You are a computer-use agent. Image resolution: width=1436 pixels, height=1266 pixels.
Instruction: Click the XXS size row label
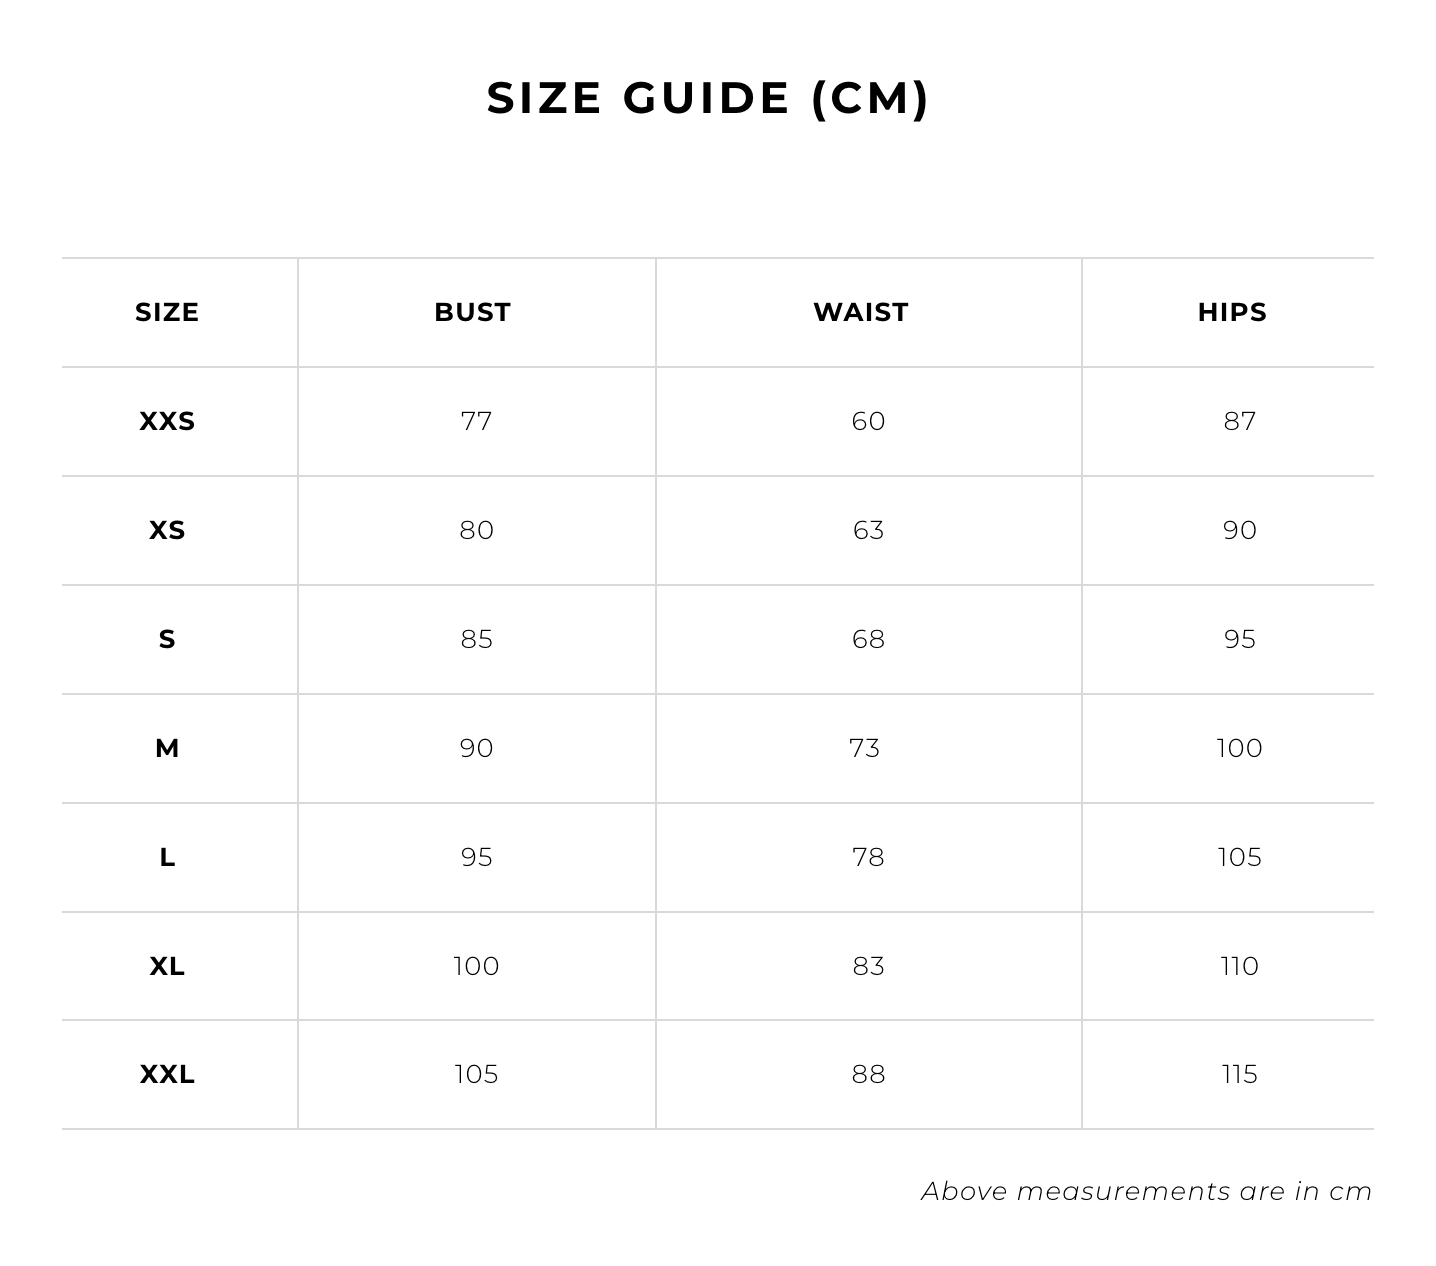pyautogui.click(x=167, y=421)
